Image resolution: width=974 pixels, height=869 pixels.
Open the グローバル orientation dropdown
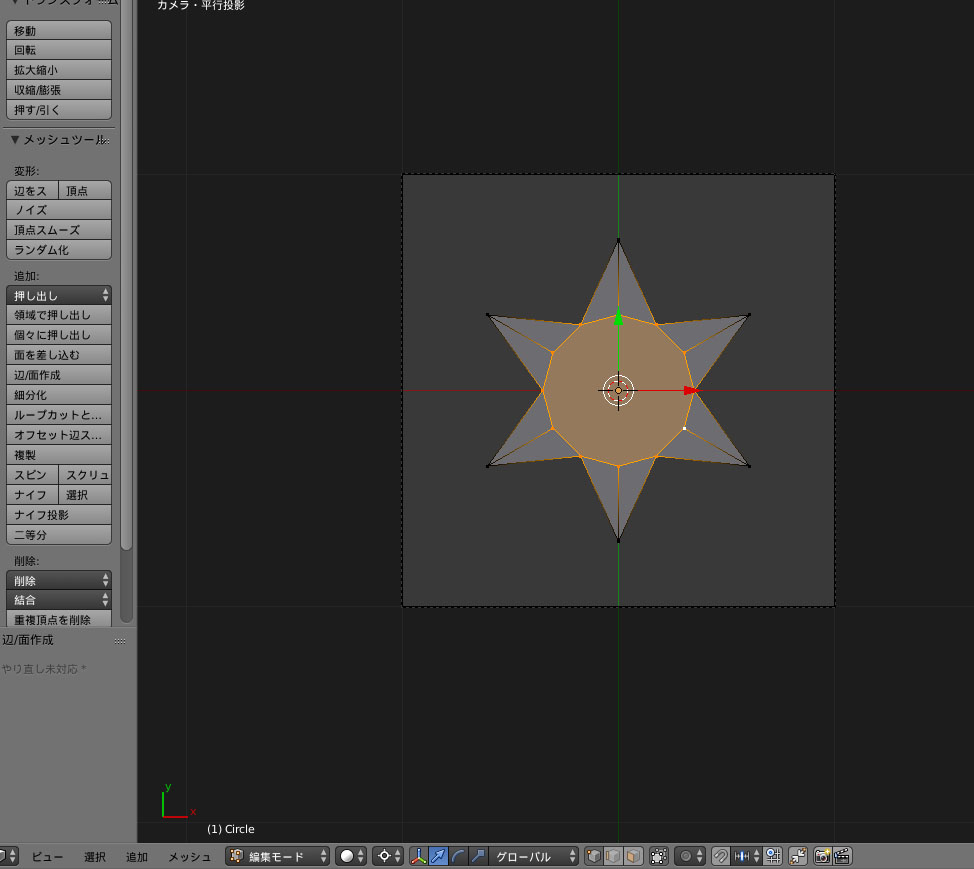(x=534, y=856)
